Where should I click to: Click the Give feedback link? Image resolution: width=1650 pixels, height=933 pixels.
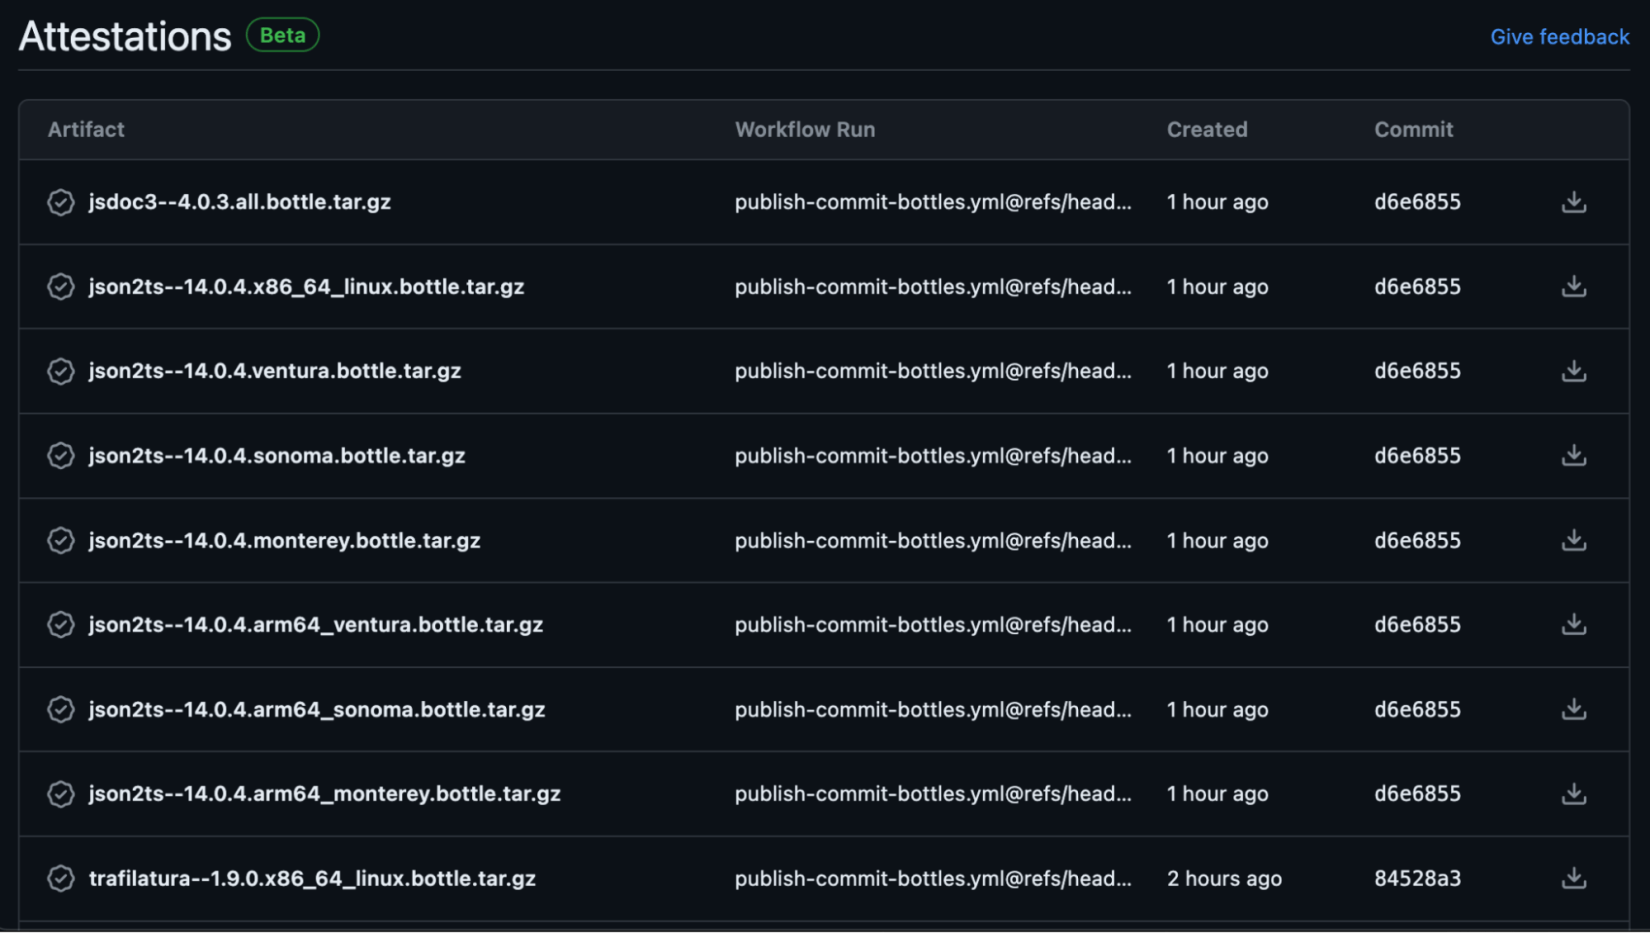(x=1559, y=37)
